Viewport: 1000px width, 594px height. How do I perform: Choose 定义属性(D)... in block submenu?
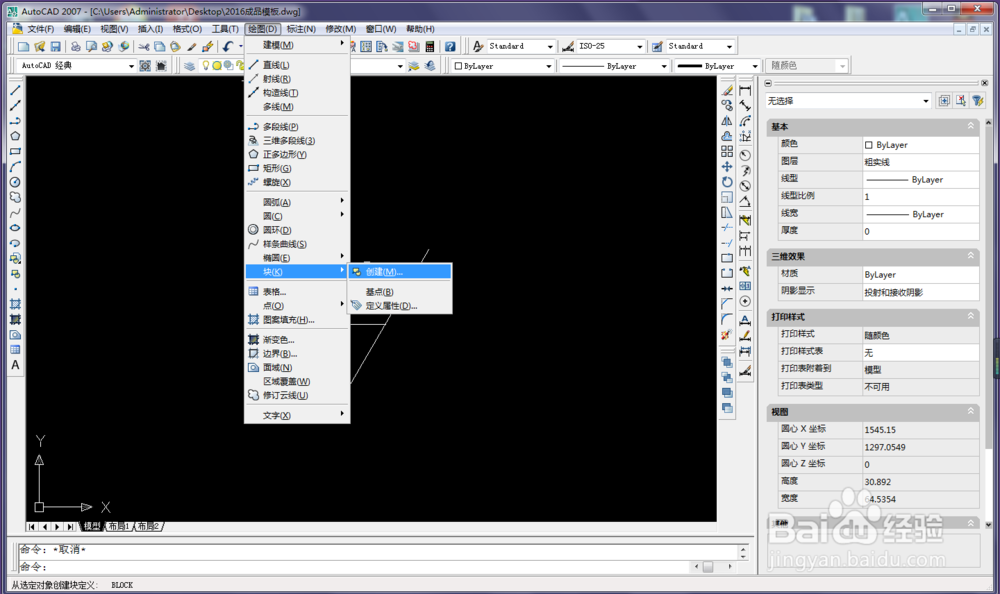[x=400, y=306]
